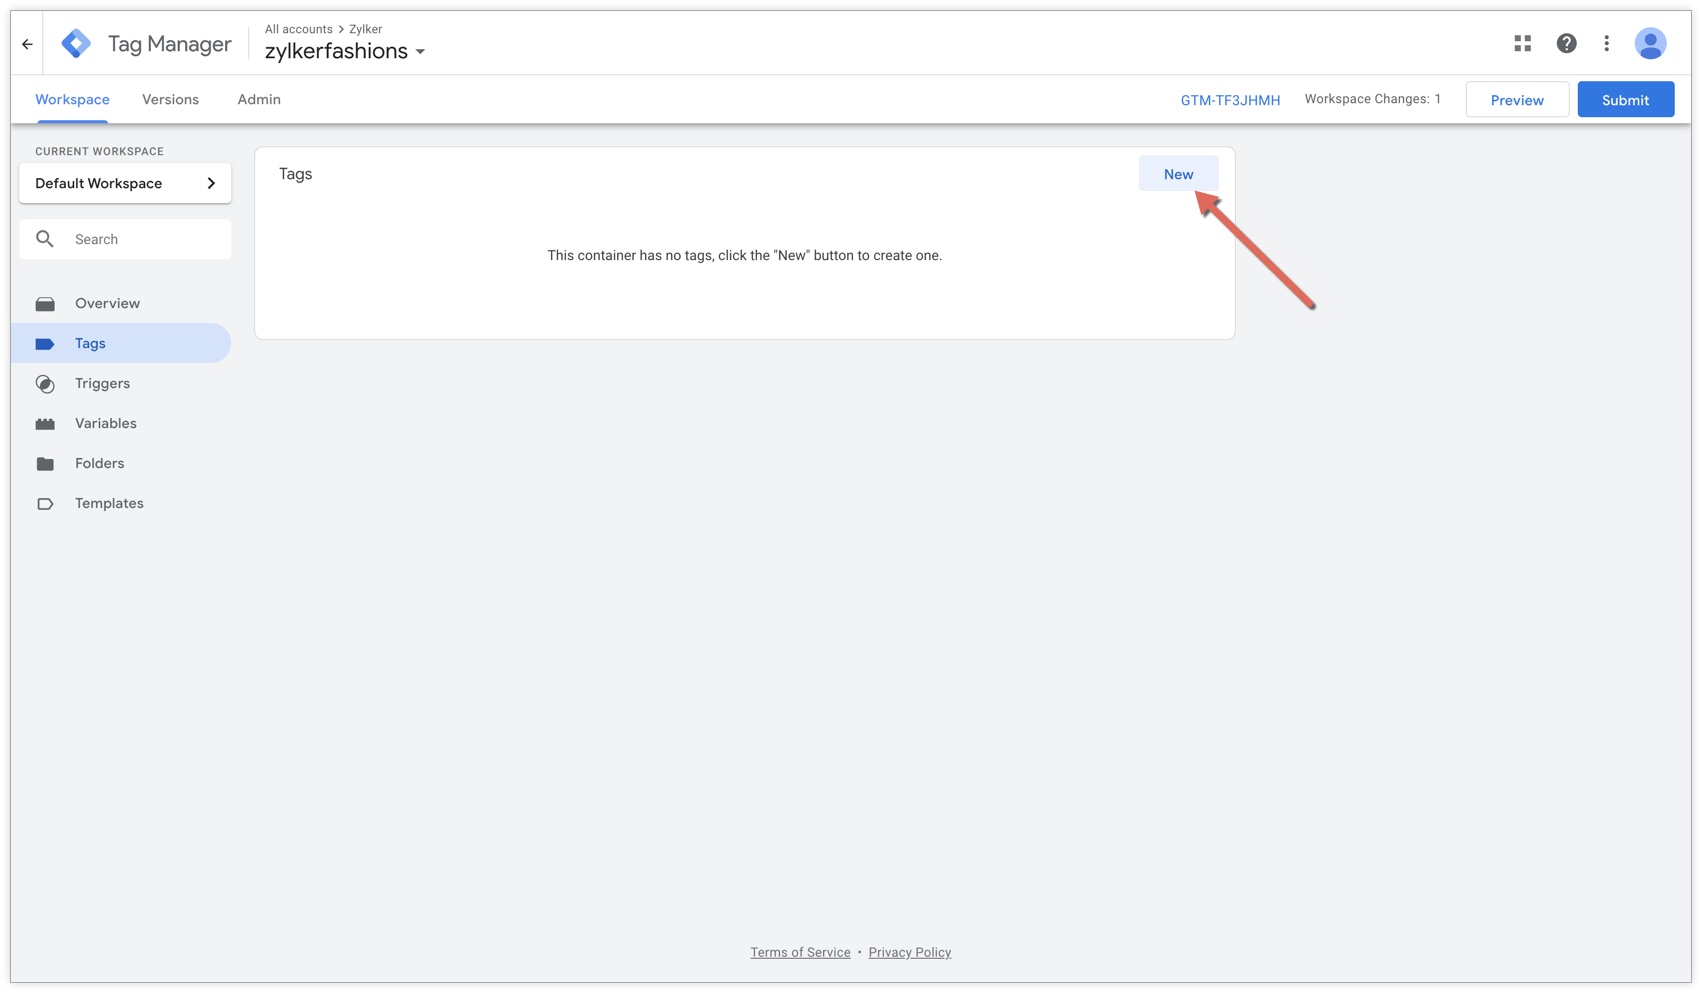Click the CURRENT WORKSPACE label
Image resolution: width=1702 pixels, height=993 pixels.
pos(99,151)
